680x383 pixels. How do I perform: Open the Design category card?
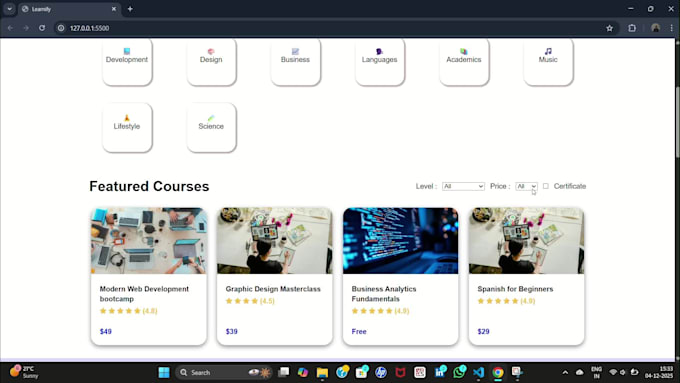(211, 62)
